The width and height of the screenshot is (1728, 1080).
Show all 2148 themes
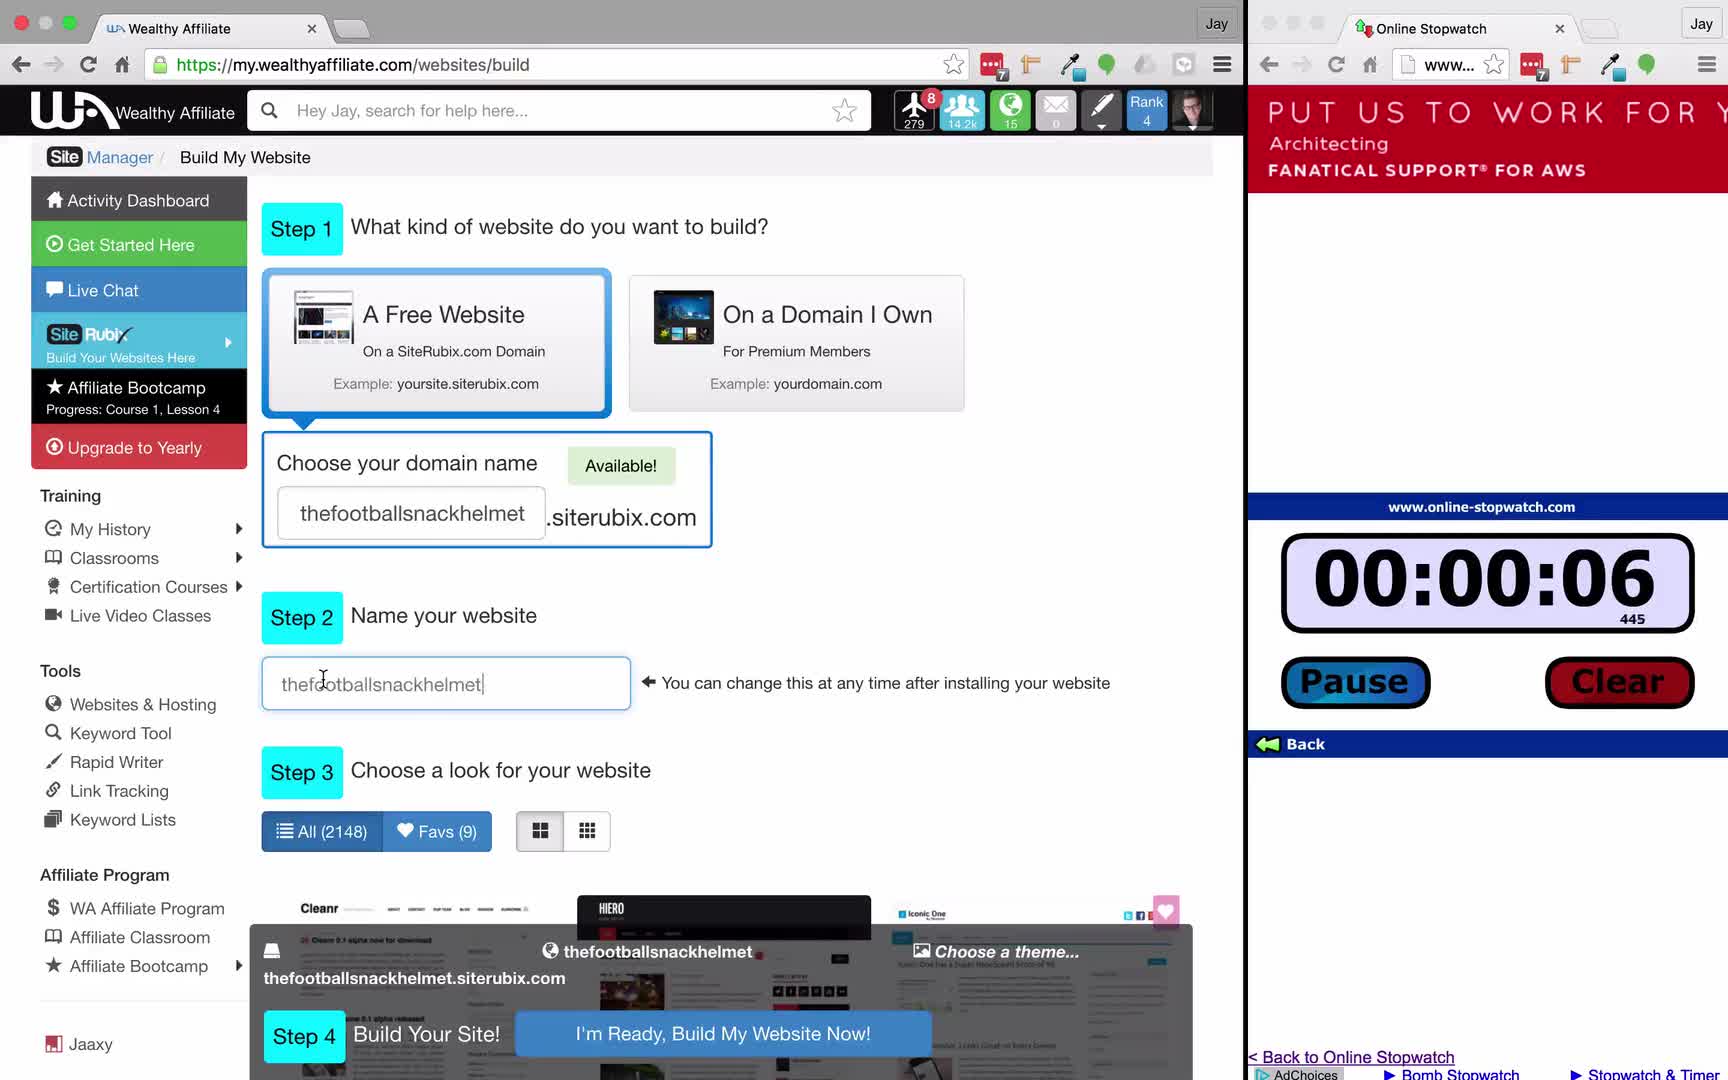[322, 832]
